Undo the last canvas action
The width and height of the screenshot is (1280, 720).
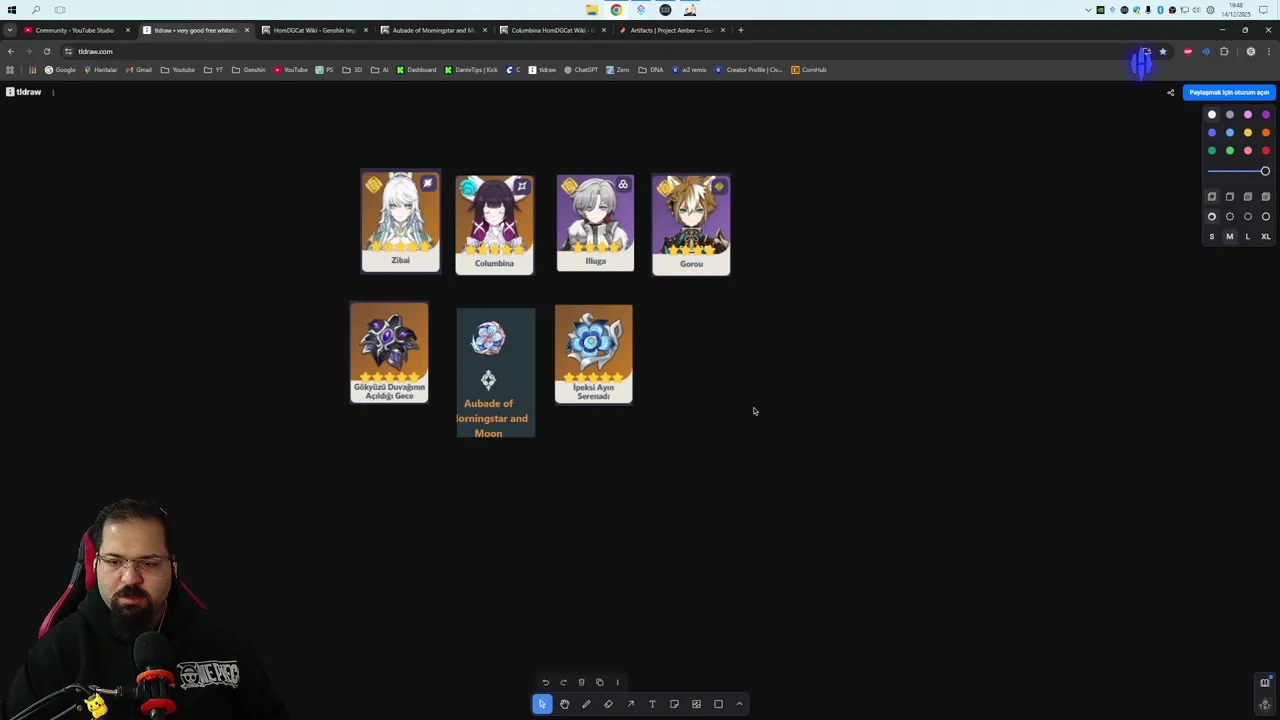(x=545, y=682)
